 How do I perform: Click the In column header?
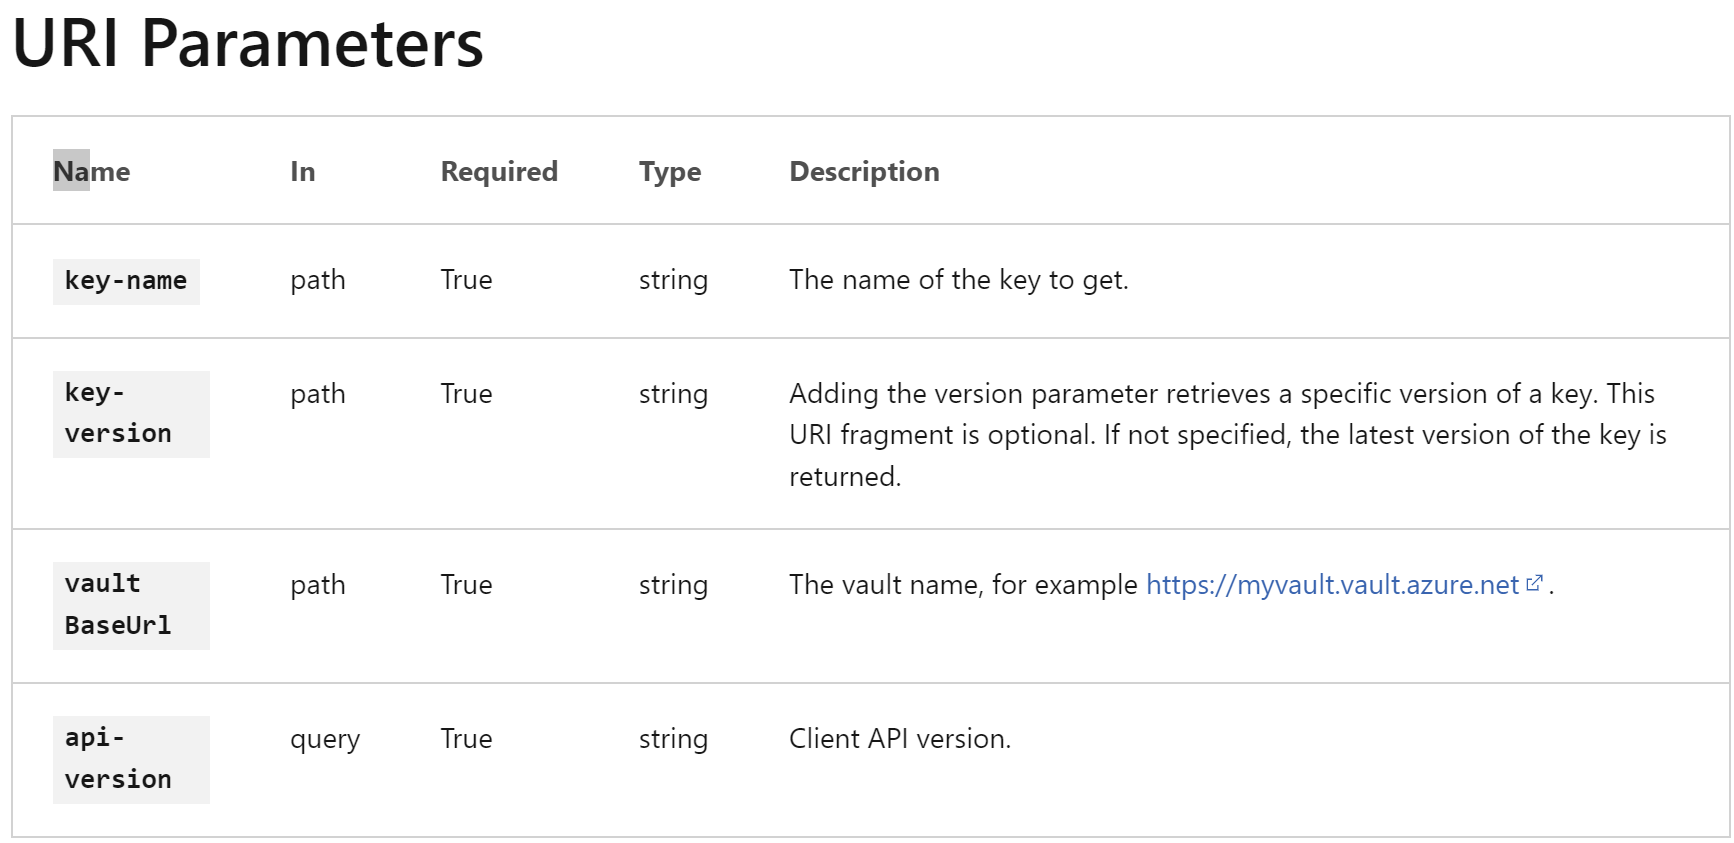click(303, 171)
